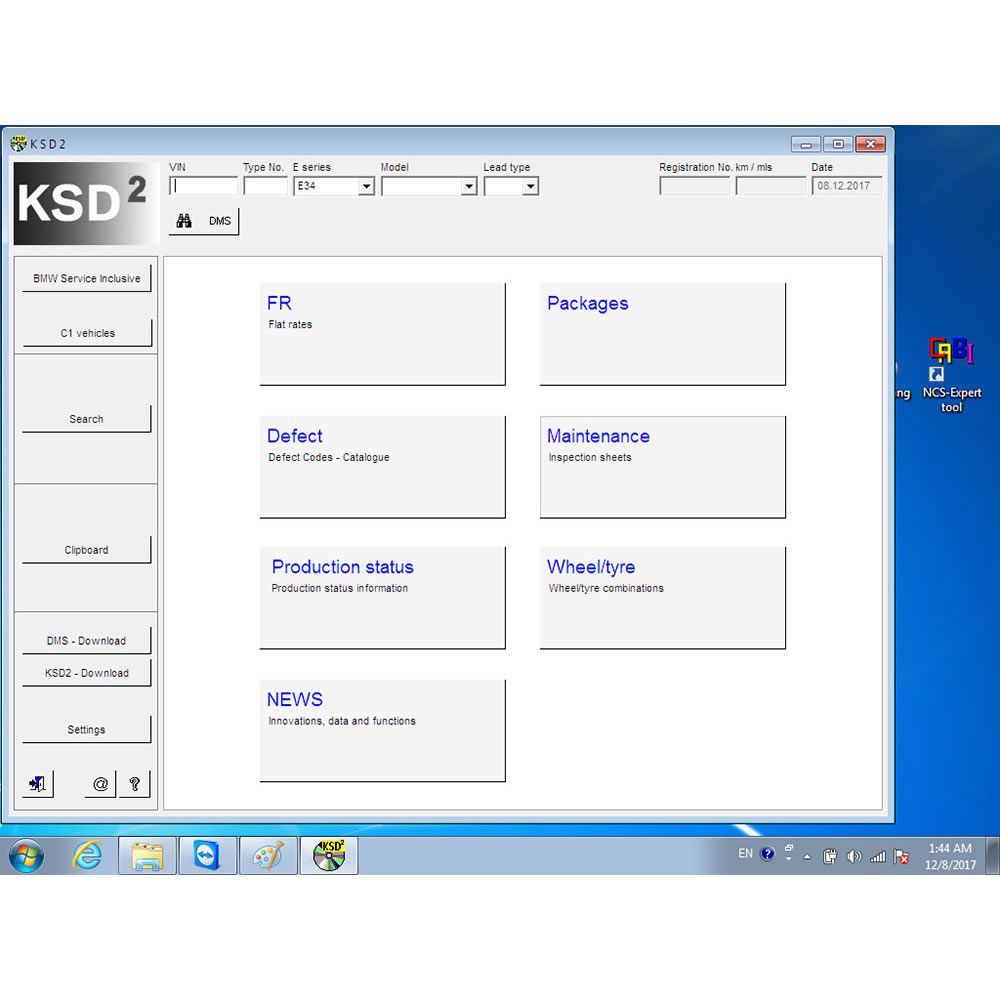Image resolution: width=1000 pixels, height=1000 pixels.
Task: Click the Action Center flag tray icon
Action: tap(901, 857)
